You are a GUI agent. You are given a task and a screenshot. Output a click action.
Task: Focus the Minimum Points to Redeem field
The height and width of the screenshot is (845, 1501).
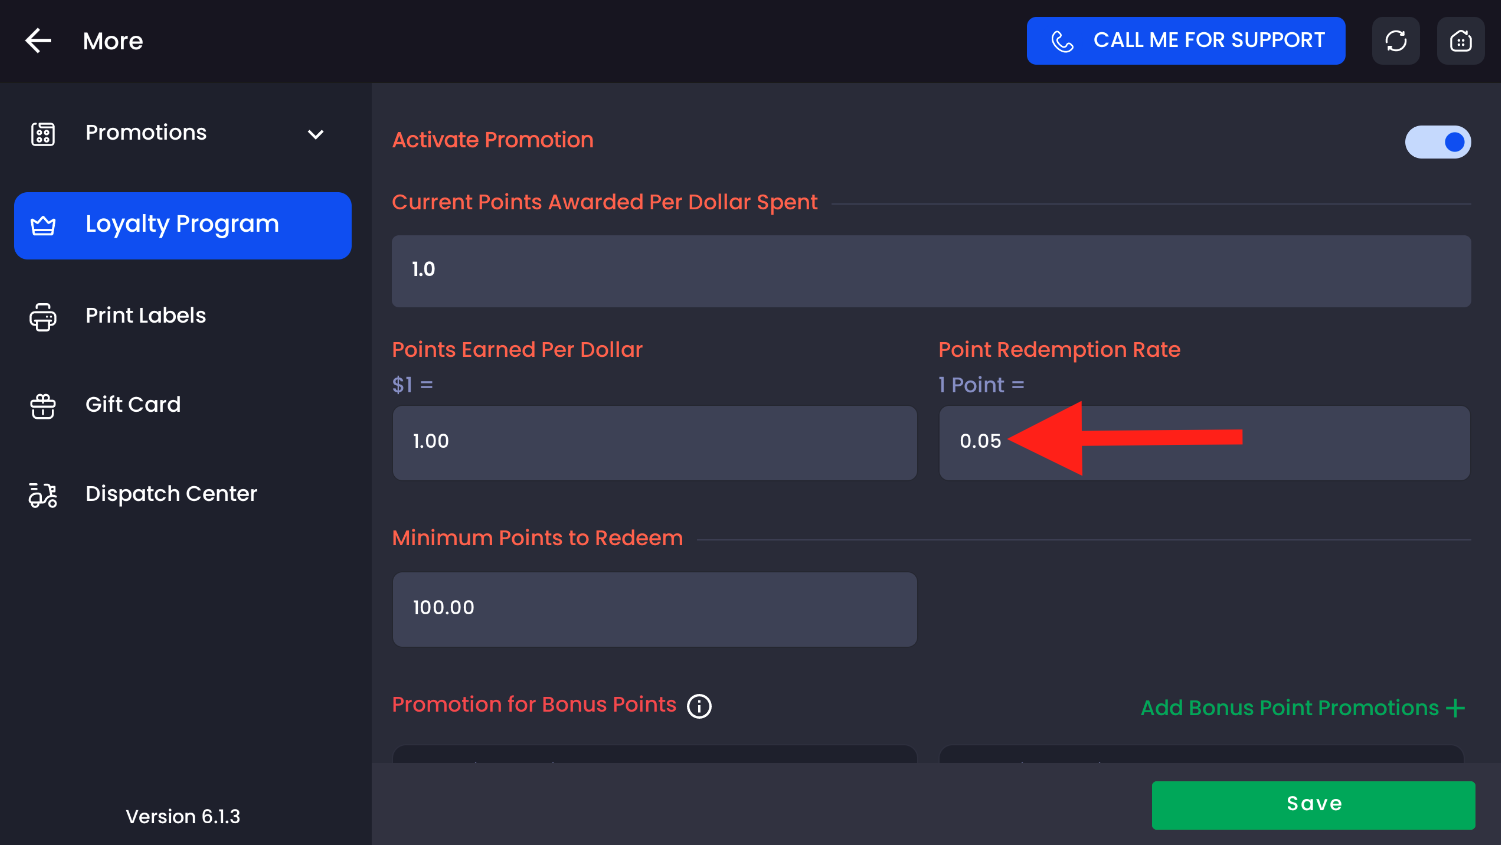(654, 609)
